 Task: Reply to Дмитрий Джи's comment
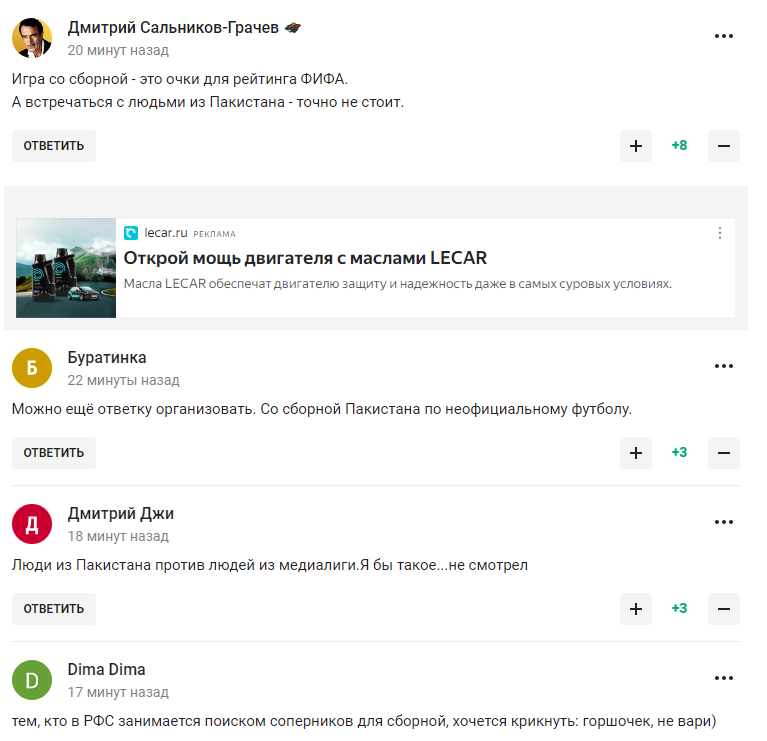pyautogui.click(x=54, y=609)
